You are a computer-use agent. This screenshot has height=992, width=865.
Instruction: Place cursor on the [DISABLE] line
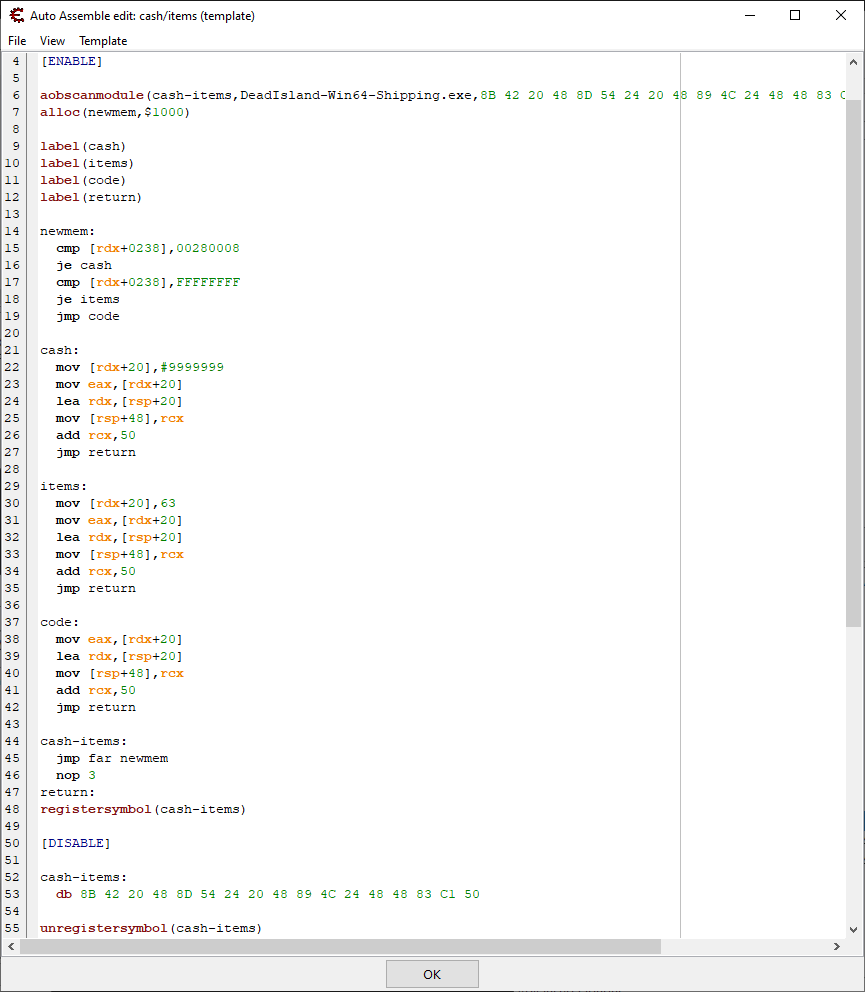75,843
